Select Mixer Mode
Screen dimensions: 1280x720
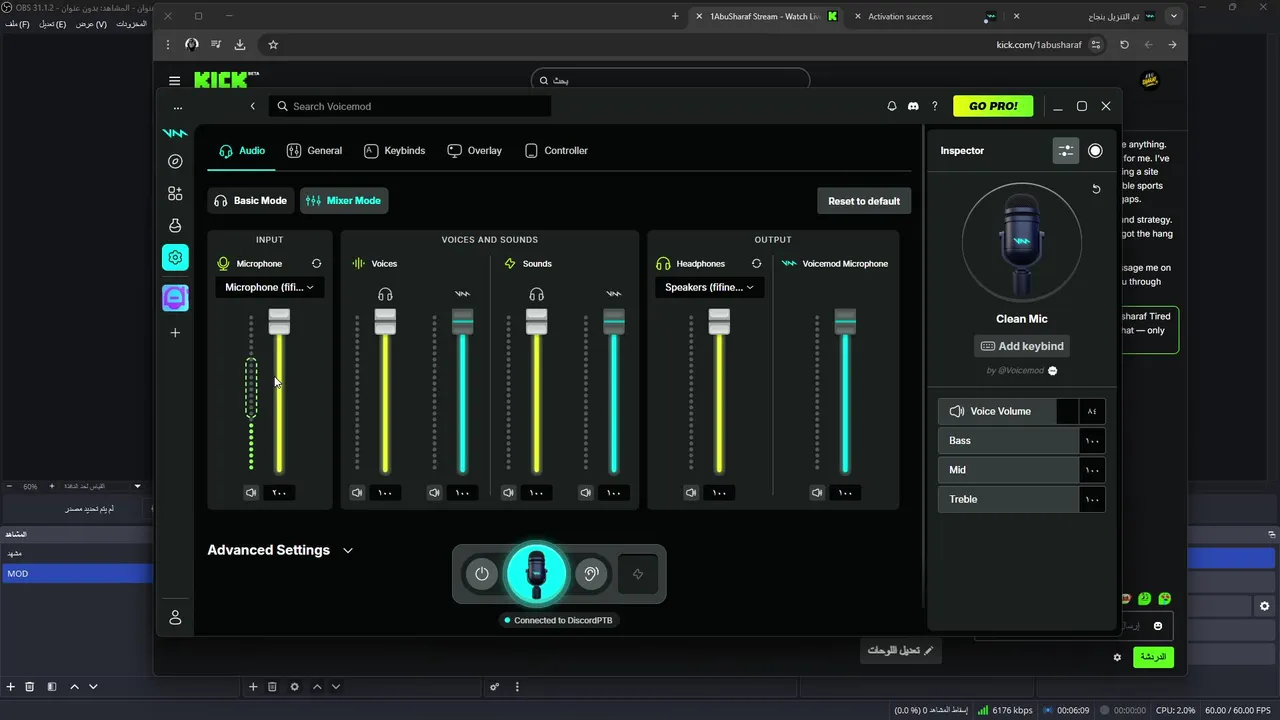(344, 201)
